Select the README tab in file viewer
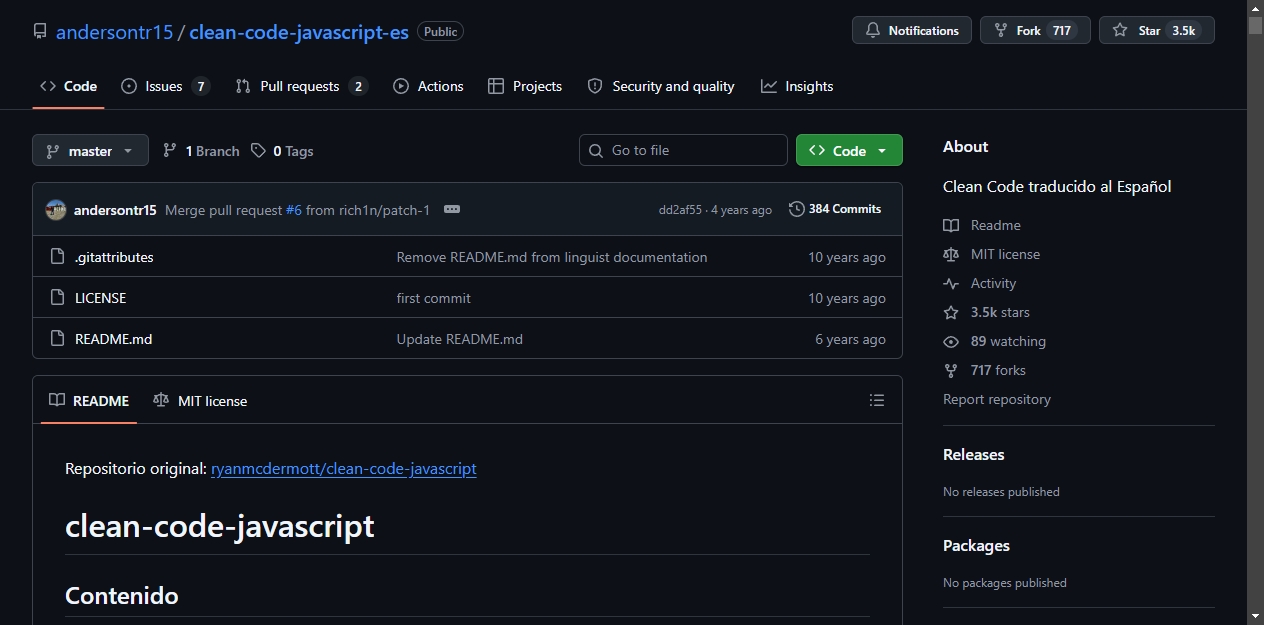Screen dimensions: 1264x625 pyautogui.click(x=89, y=400)
